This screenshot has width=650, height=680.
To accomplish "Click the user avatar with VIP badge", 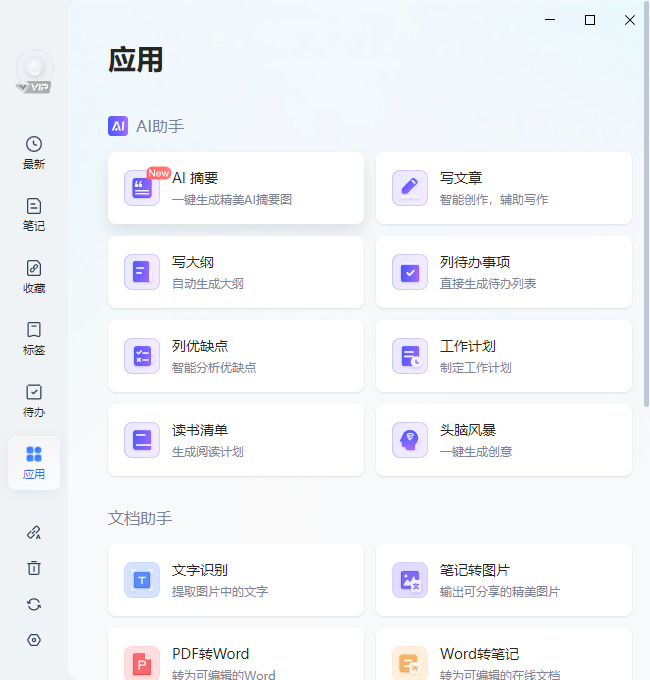I will [x=35, y=72].
